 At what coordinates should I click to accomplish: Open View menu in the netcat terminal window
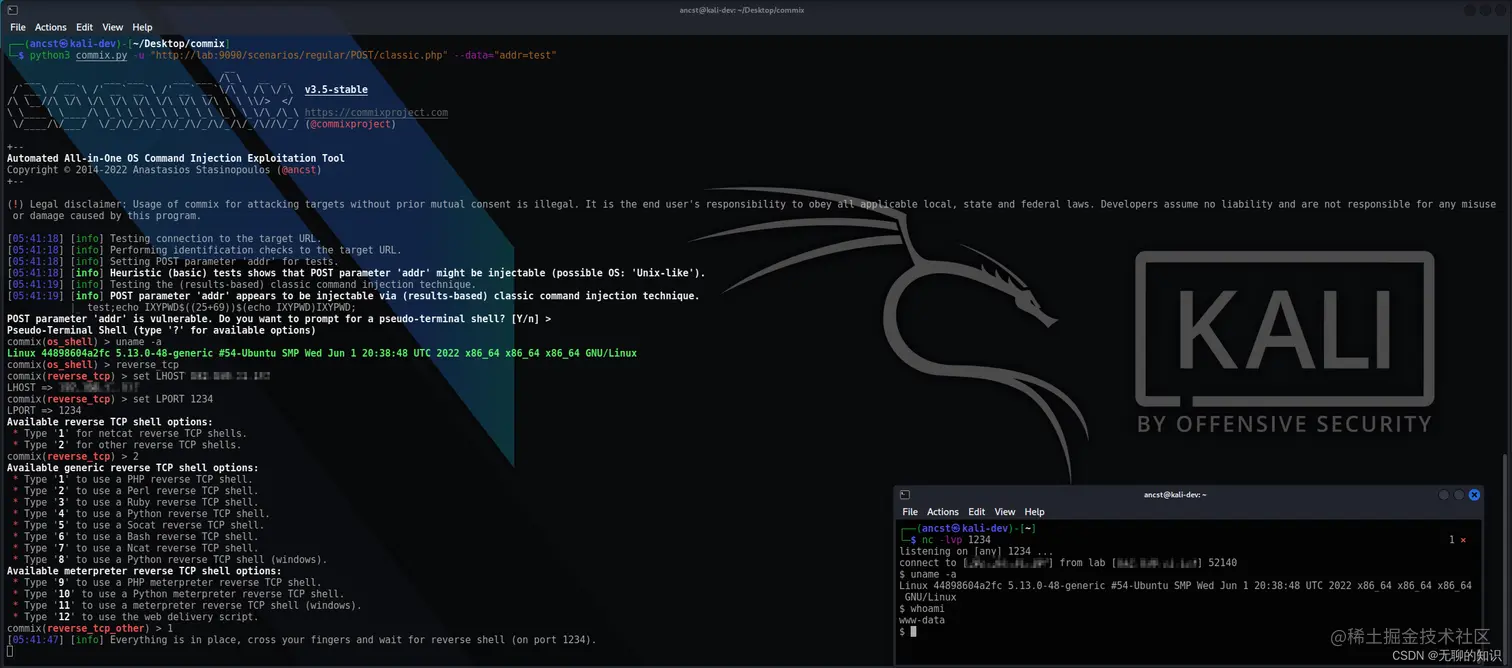pos(1005,512)
